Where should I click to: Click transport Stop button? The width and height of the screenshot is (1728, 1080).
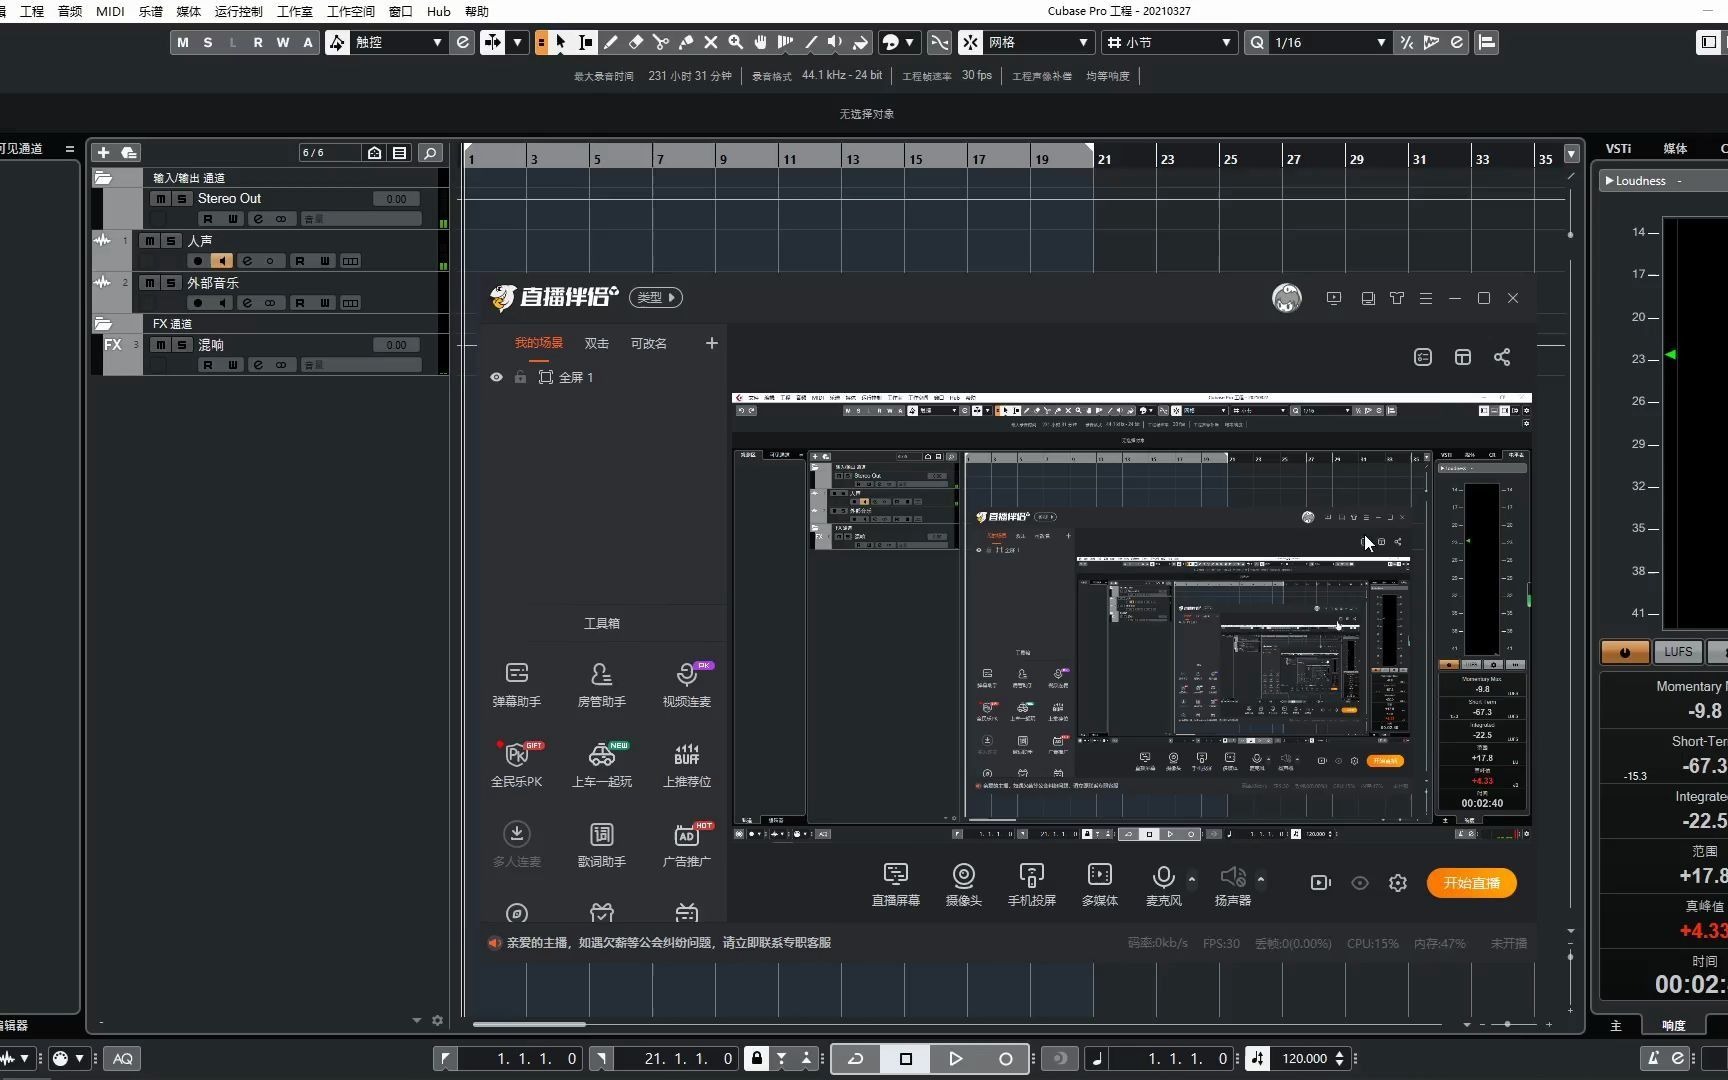pos(906,1058)
